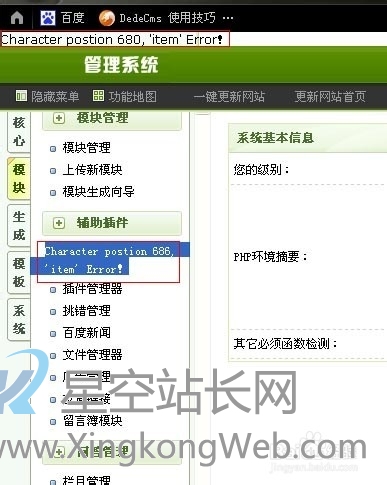This screenshot has width=387, height=485.
Task: Click the 管理系统 logo title
Action: point(121,64)
